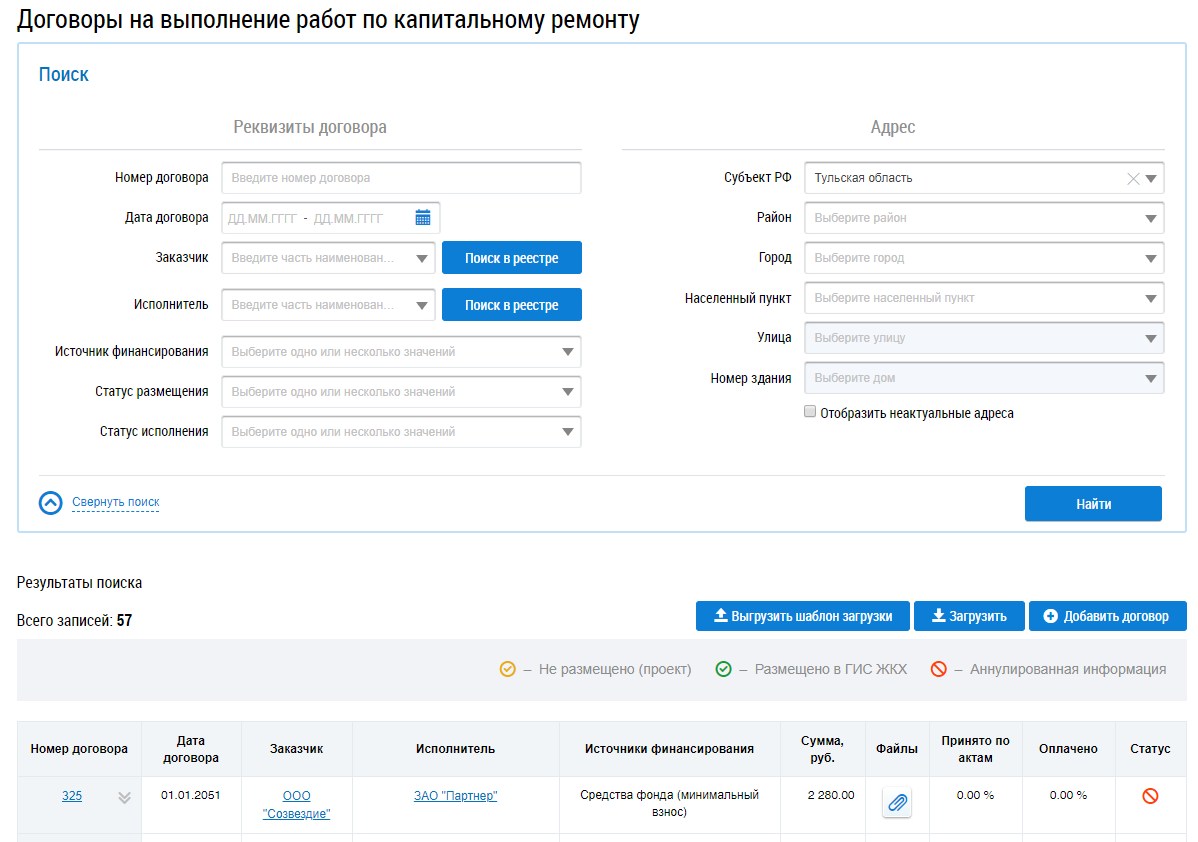Open the Заказчик dropdown list
The width and height of the screenshot is (1198, 842).
(421, 258)
